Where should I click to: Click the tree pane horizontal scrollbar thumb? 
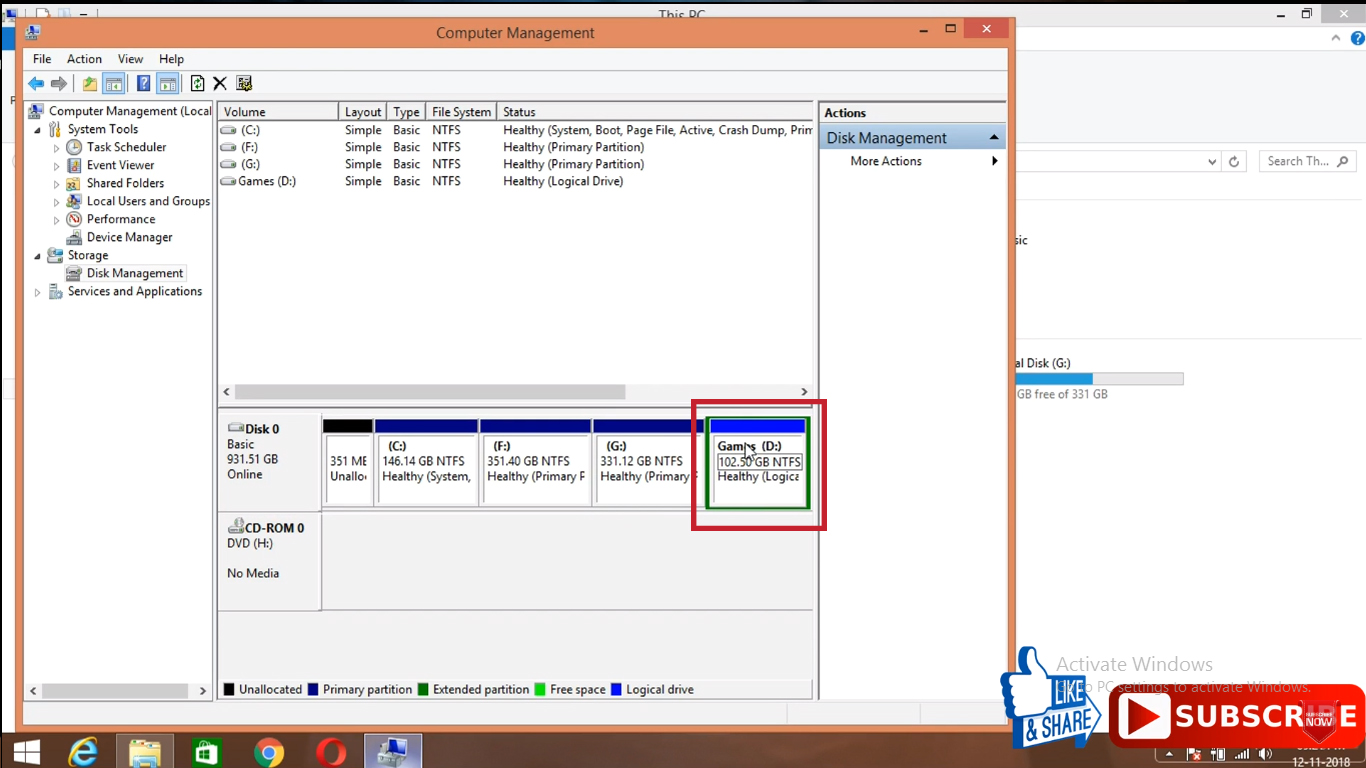(x=115, y=690)
